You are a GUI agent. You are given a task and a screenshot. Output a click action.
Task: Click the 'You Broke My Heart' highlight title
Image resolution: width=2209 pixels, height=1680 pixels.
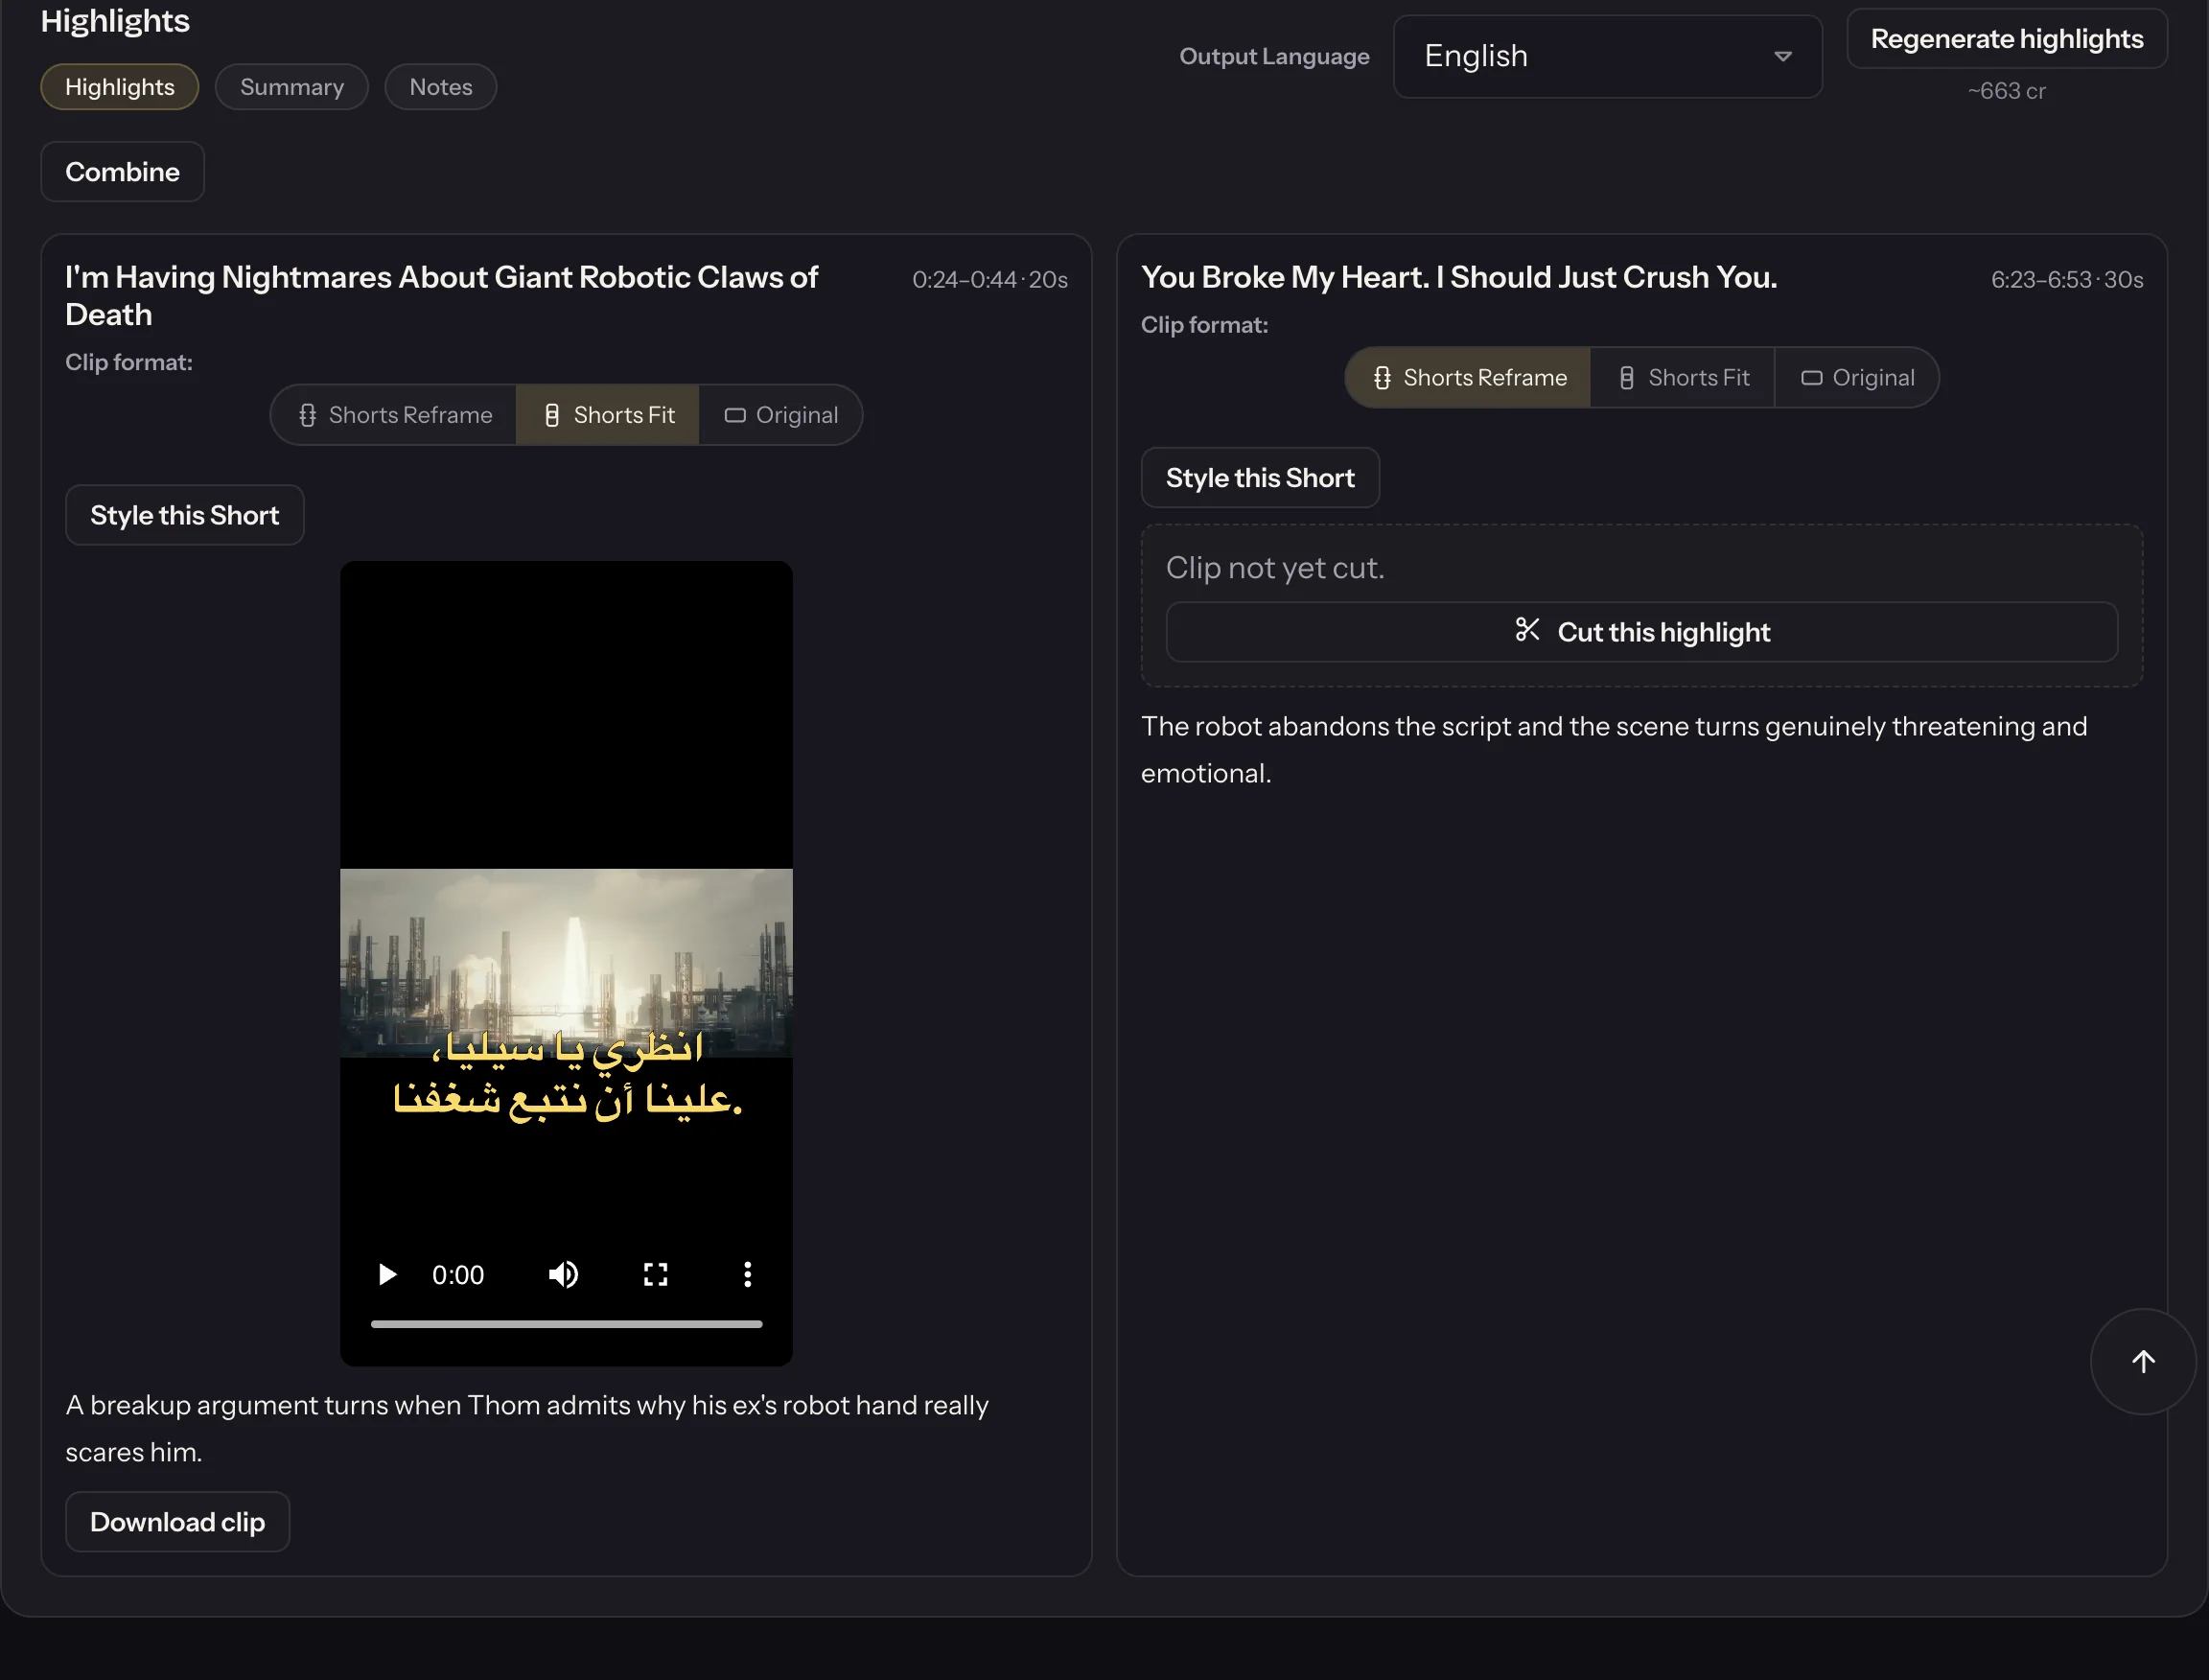tap(1459, 277)
